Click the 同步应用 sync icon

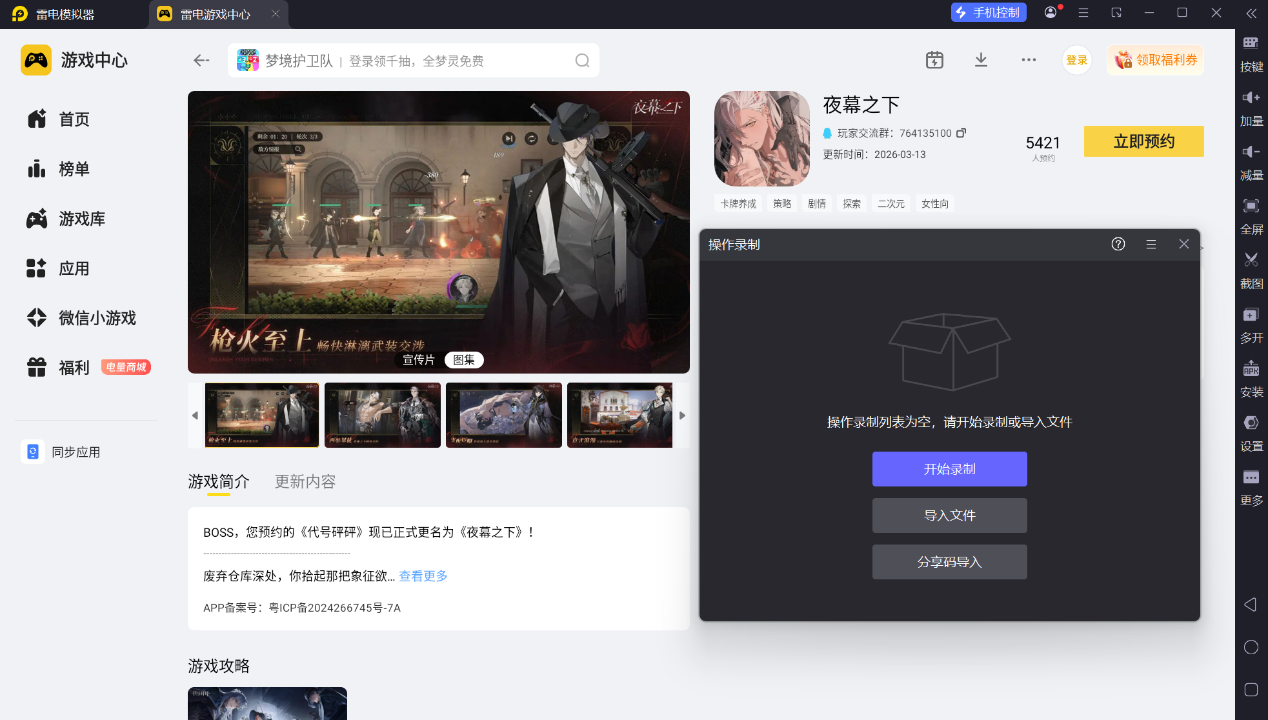click(33, 452)
